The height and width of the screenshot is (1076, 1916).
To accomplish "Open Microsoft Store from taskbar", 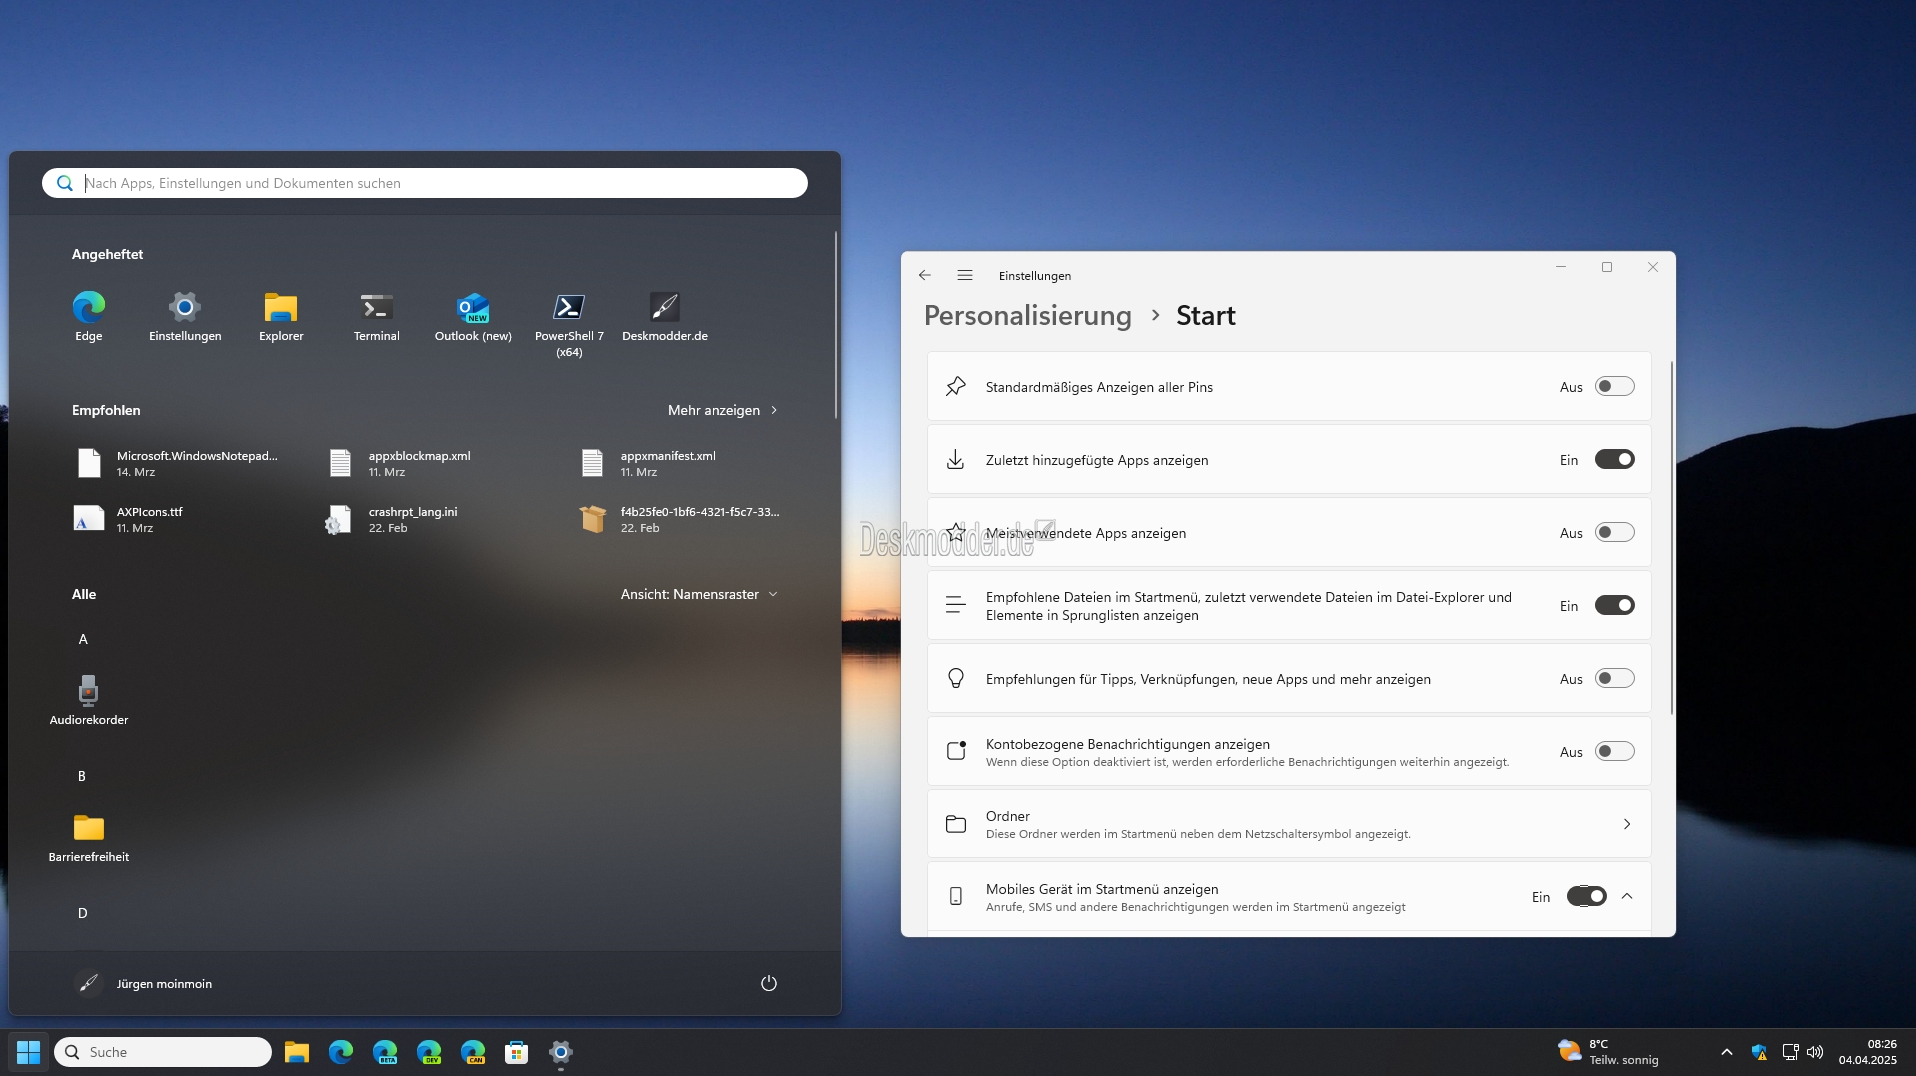I will point(517,1052).
